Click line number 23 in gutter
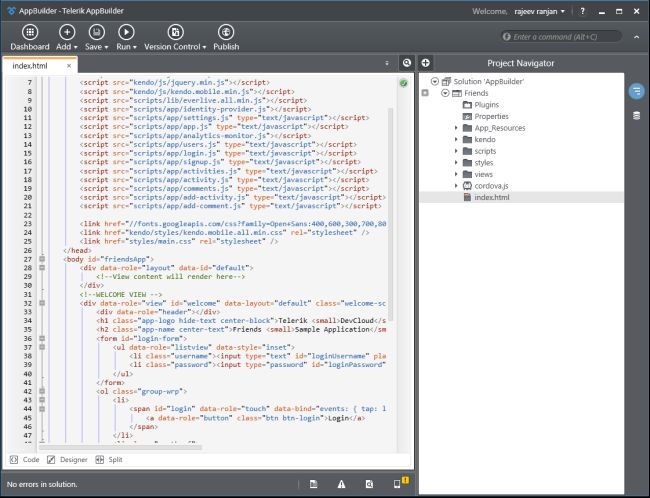Image resolution: width=650 pixels, height=498 pixels. (28, 224)
